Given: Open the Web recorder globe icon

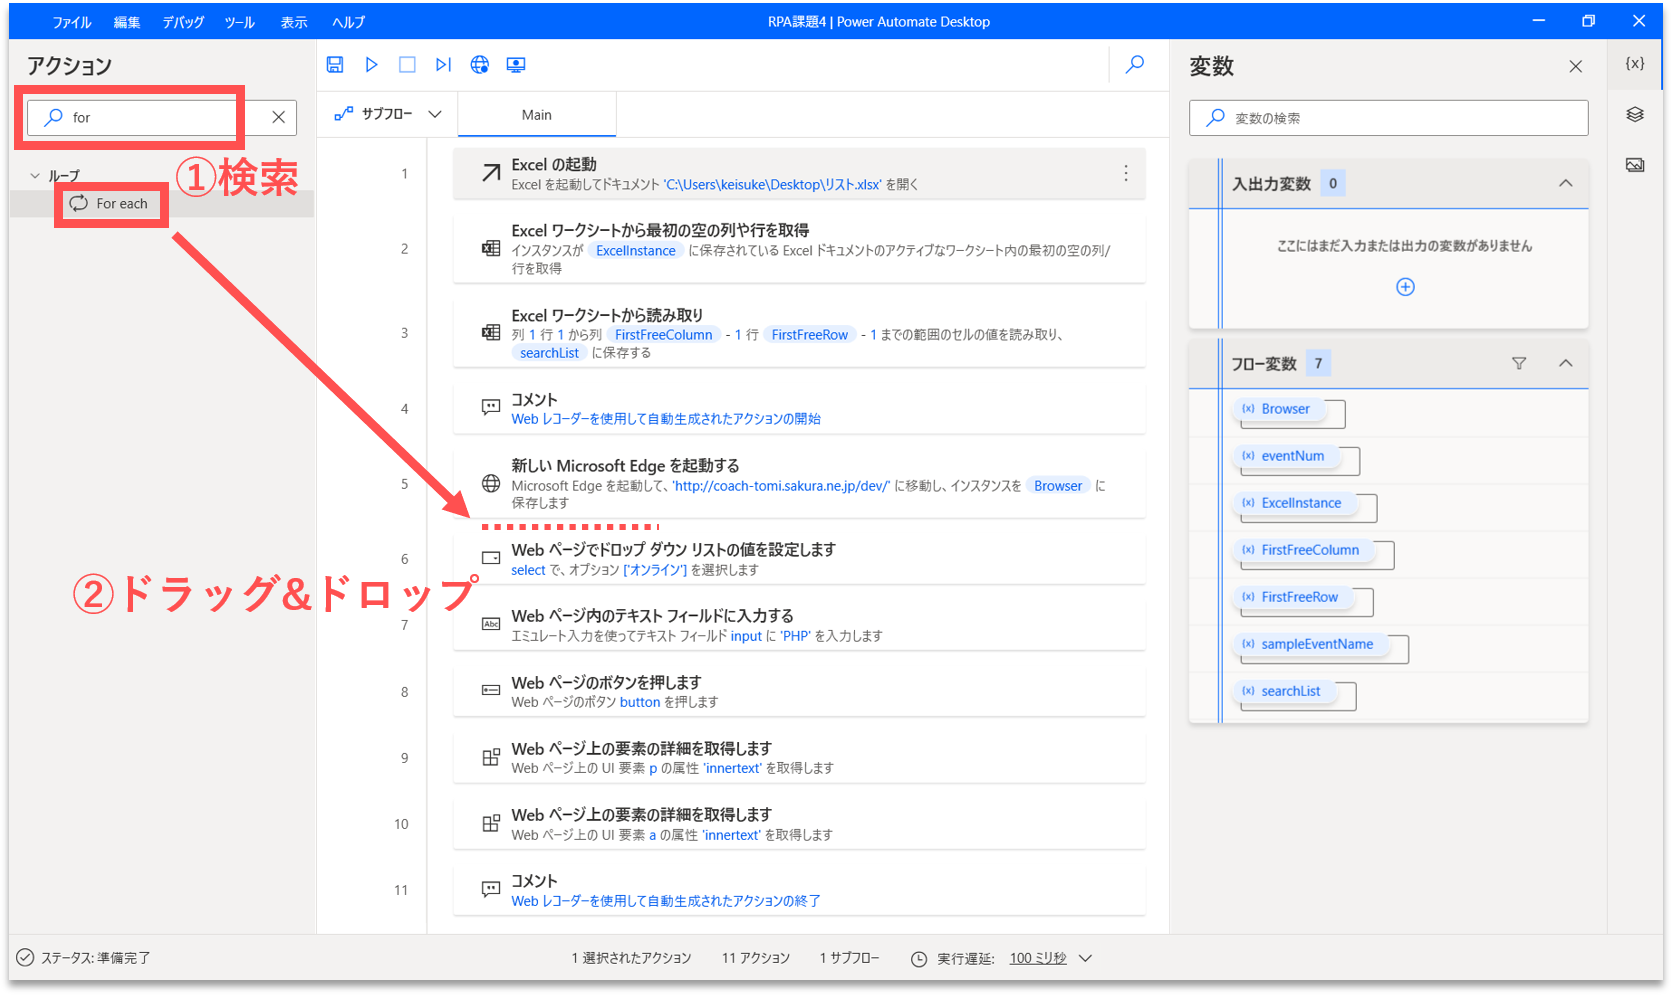Looking at the screenshot, I should (480, 65).
